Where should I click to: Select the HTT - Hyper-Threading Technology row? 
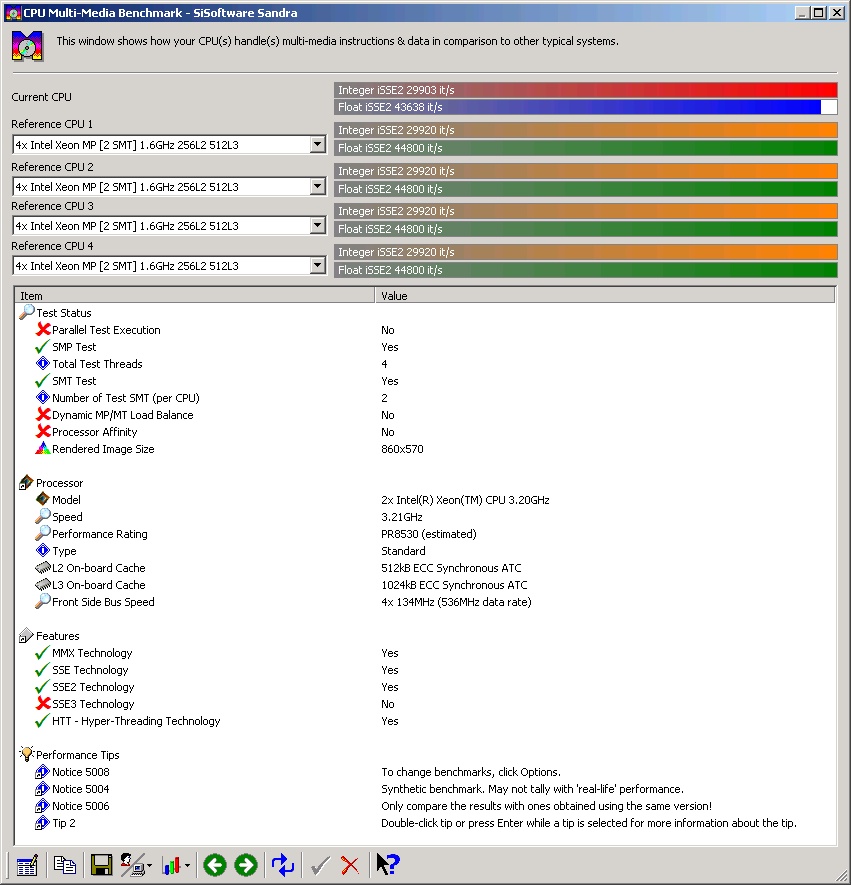(x=424, y=721)
